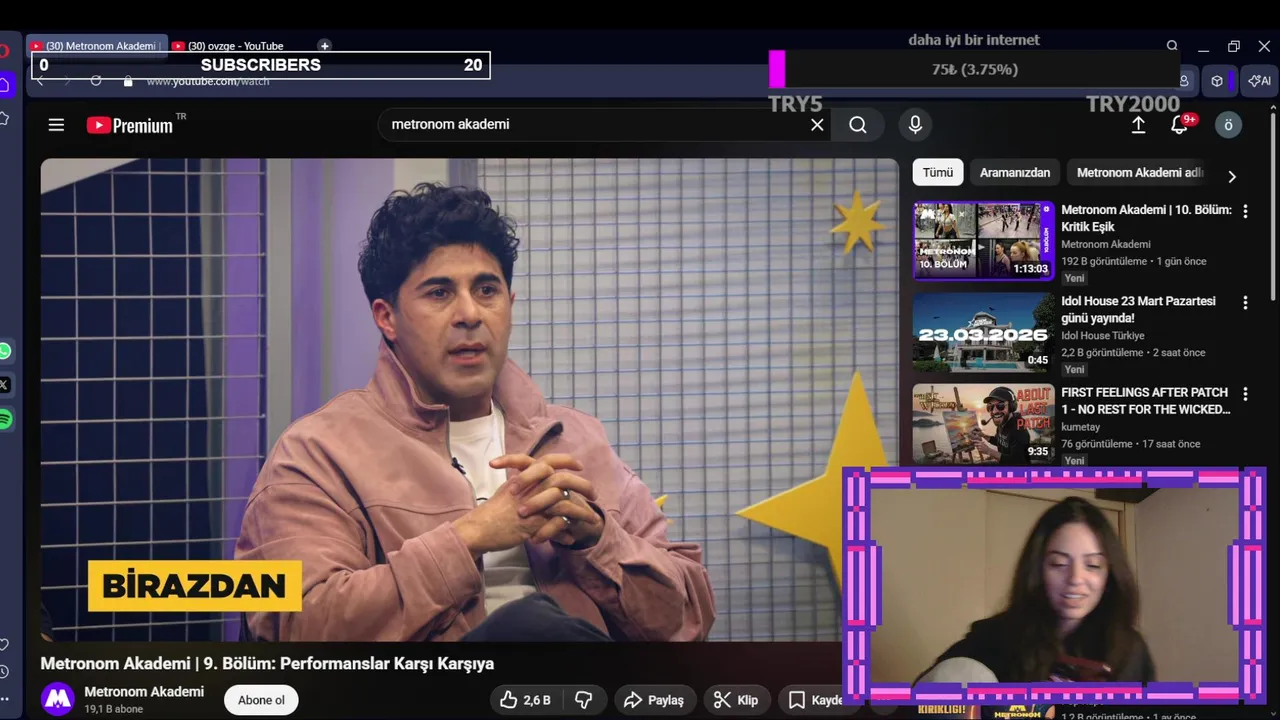
Task: Clear the search box text
Action: click(817, 125)
